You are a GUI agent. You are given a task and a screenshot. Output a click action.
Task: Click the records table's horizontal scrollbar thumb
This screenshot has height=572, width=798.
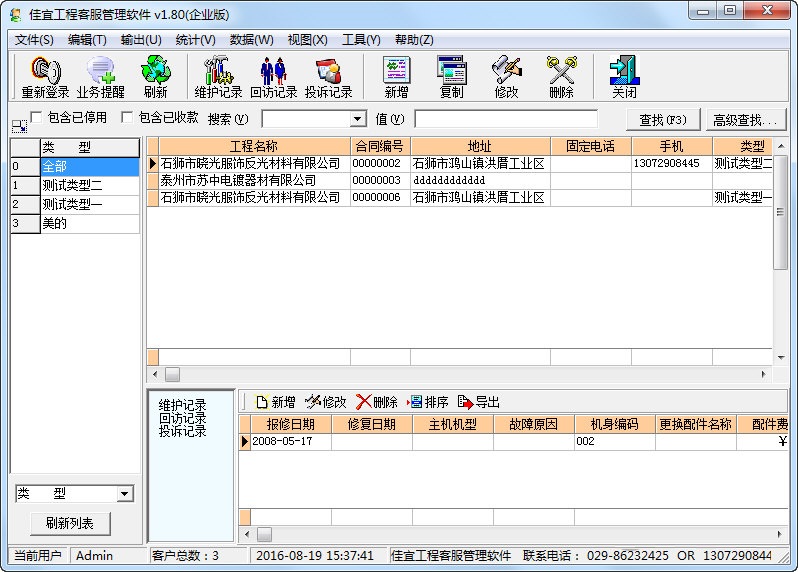[264, 534]
